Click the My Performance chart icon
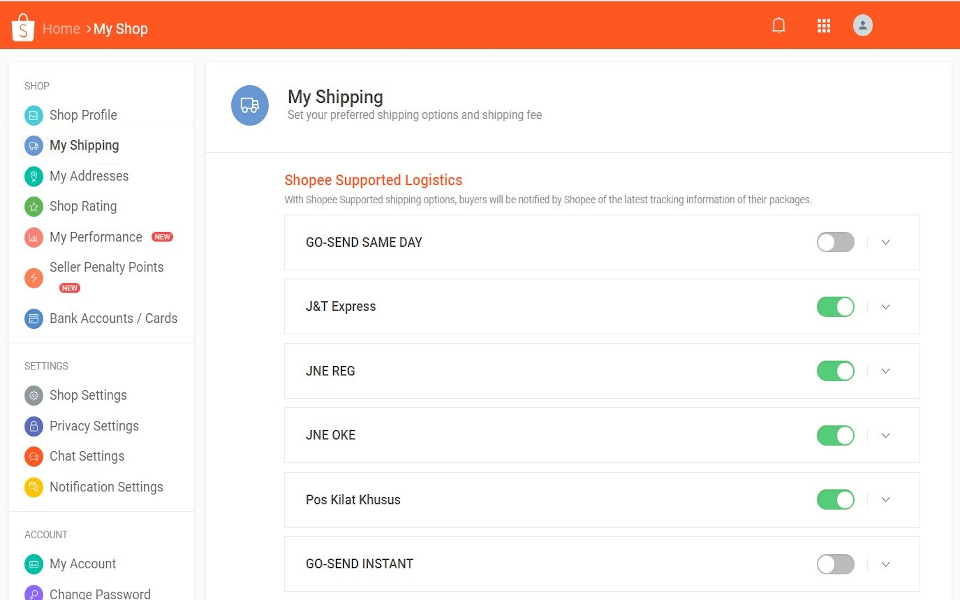The height and width of the screenshot is (600, 960). (x=34, y=237)
